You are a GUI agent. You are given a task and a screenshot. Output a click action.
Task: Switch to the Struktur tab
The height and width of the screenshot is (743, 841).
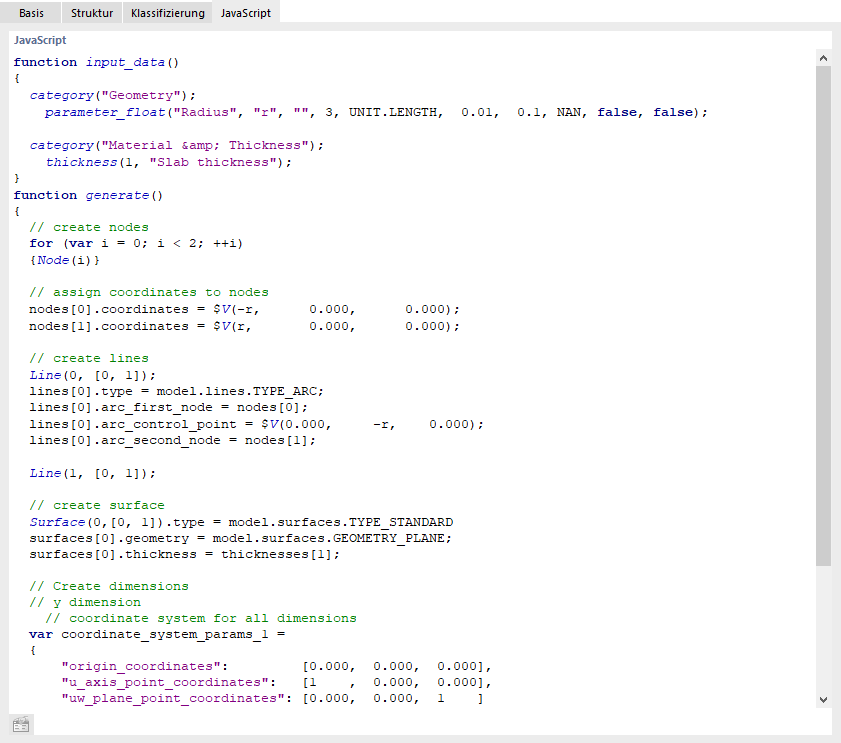pyautogui.click(x=91, y=13)
